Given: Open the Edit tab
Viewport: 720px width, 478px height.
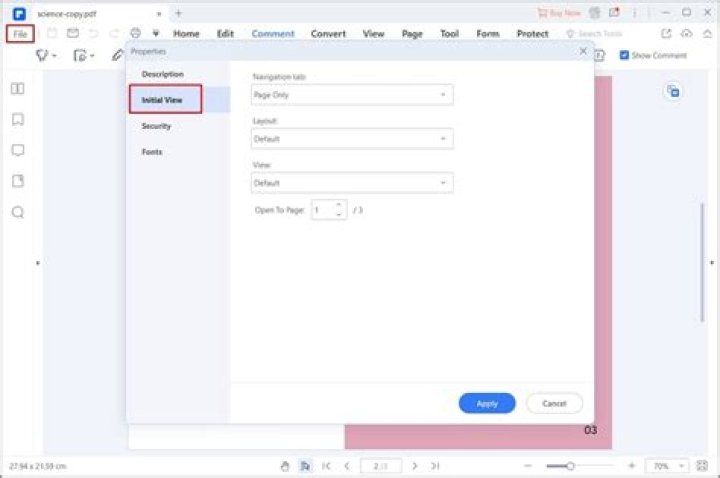Looking at the screenshot, I should tap(225, 34).
